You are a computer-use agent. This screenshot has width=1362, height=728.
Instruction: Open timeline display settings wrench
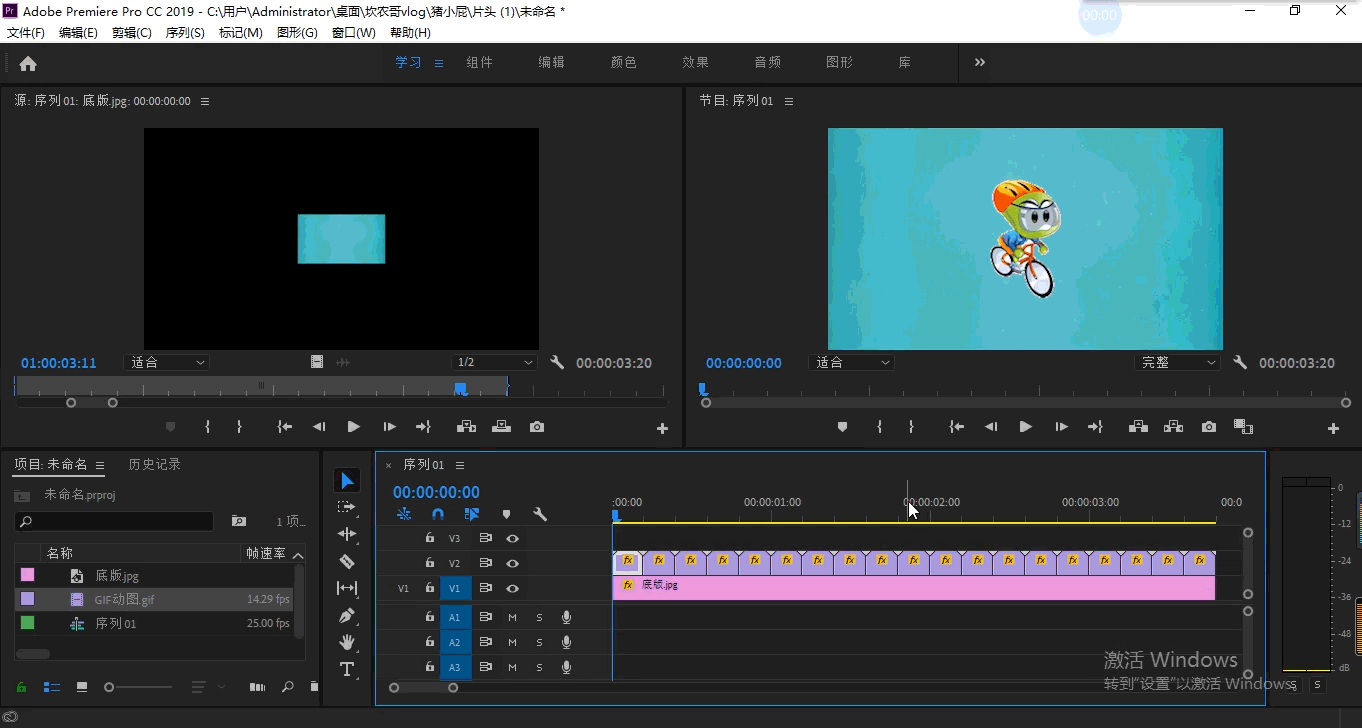540,514
